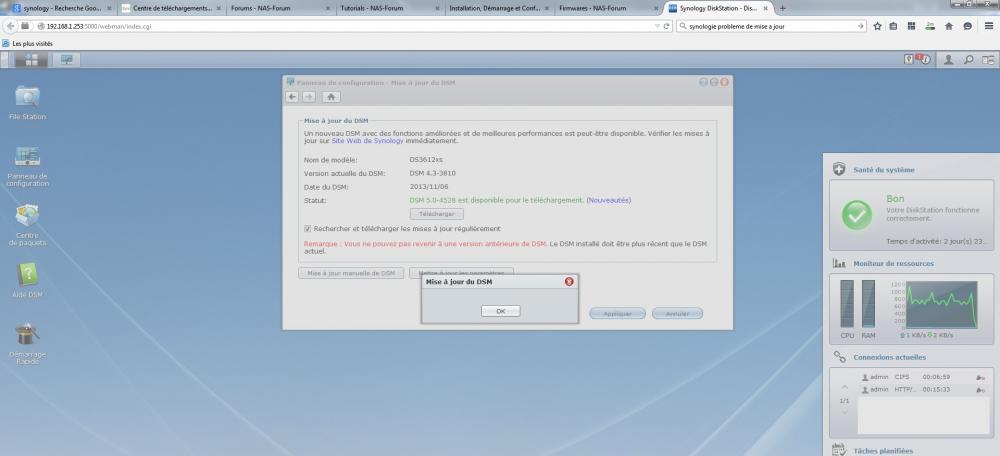Click the 'DS3612xs' model name text

425,159
